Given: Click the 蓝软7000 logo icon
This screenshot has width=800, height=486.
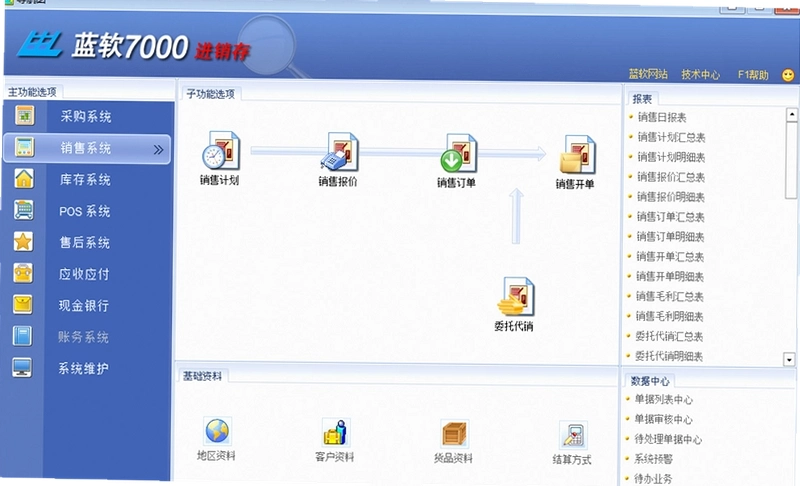Looking at the screenshot, I should [40, 45].
